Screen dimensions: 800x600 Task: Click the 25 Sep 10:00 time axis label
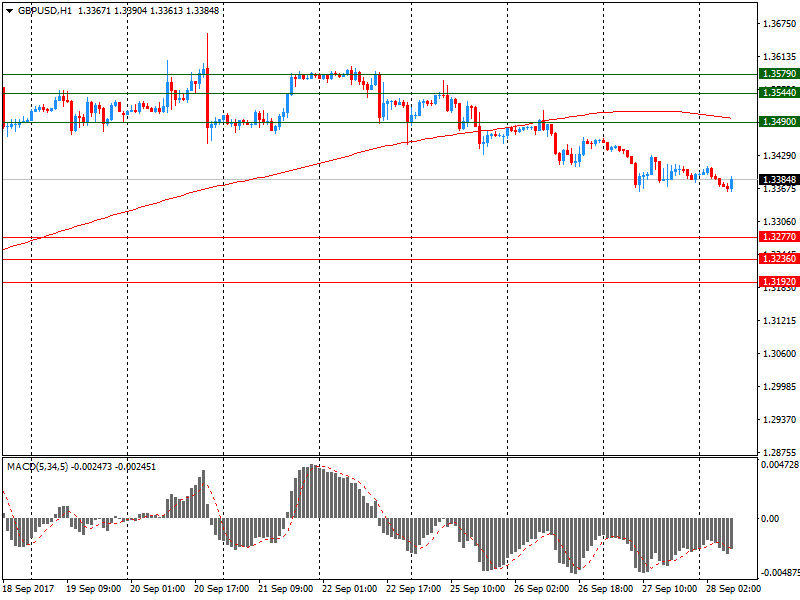478,589
